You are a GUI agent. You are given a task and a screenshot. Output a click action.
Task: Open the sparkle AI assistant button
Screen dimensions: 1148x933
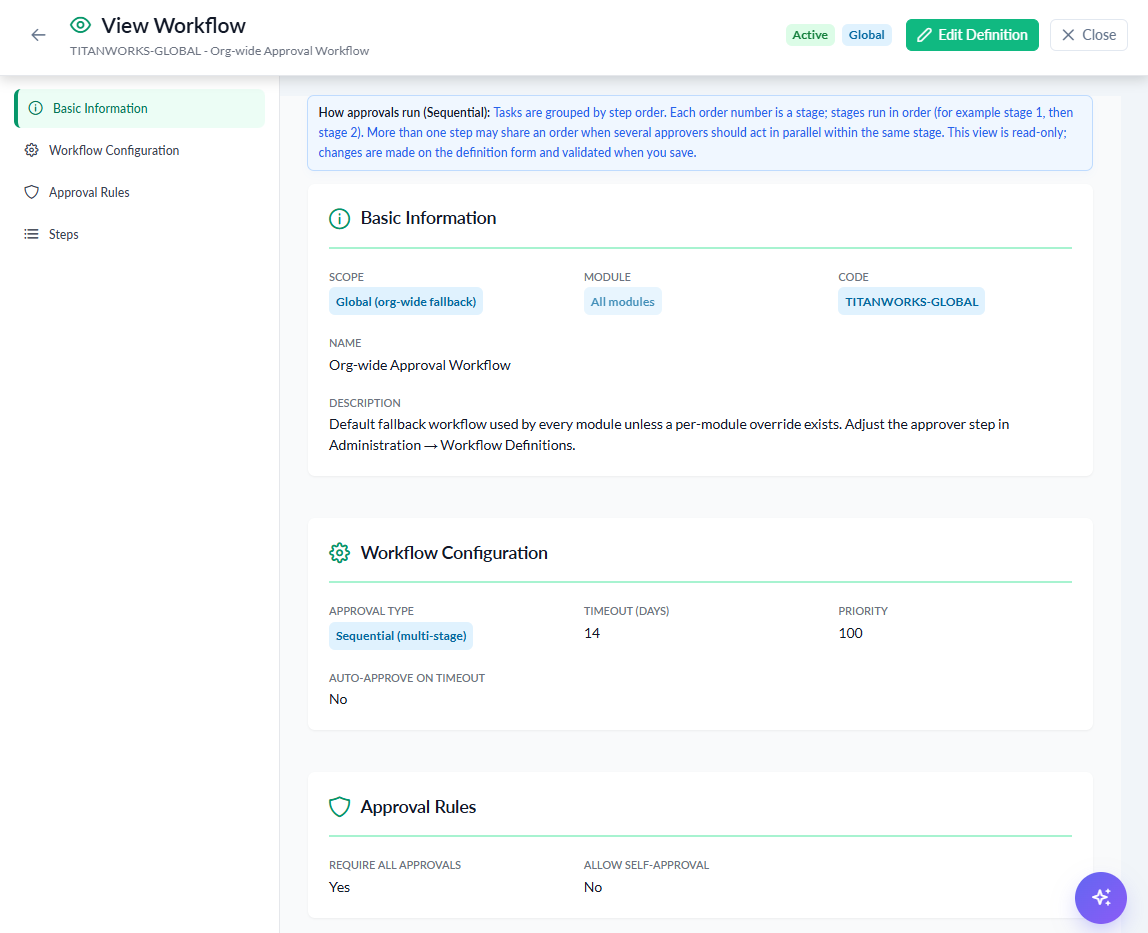(1100, 898)
